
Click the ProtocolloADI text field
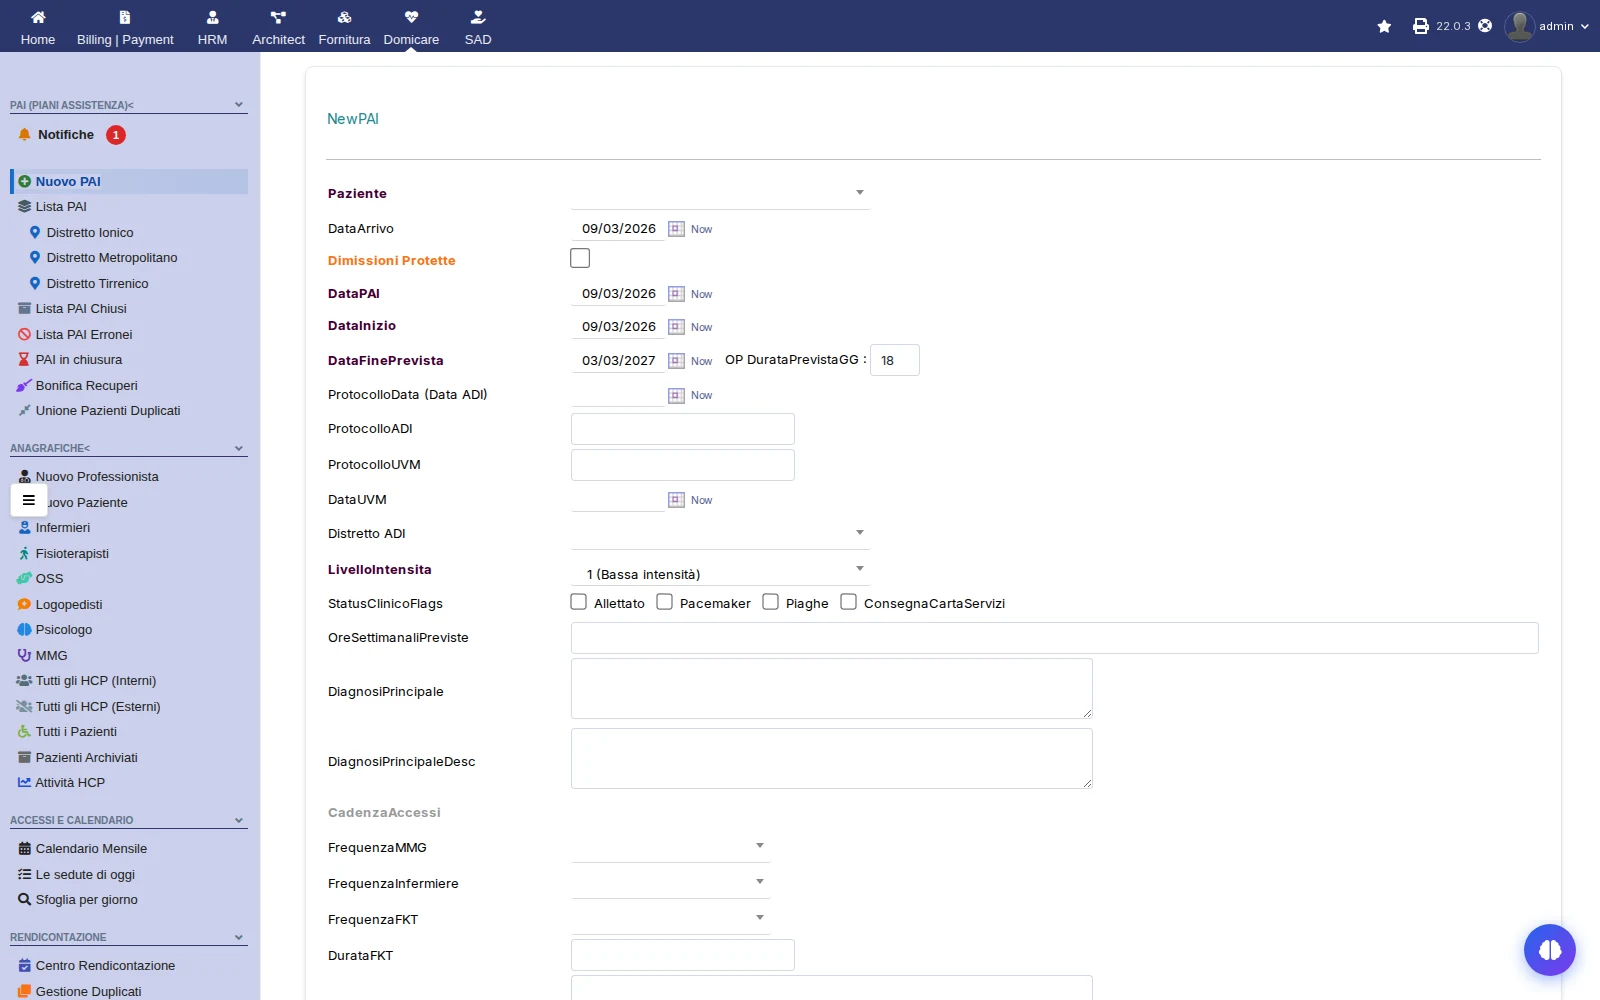[683, 429]
